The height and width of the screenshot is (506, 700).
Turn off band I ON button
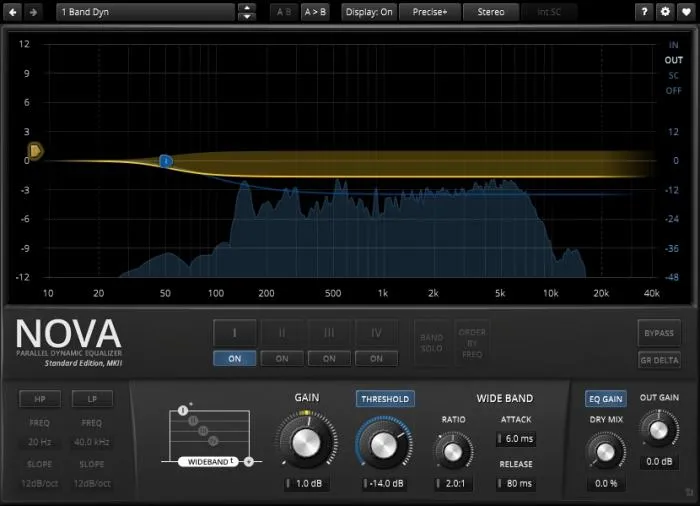click(235, 358)
